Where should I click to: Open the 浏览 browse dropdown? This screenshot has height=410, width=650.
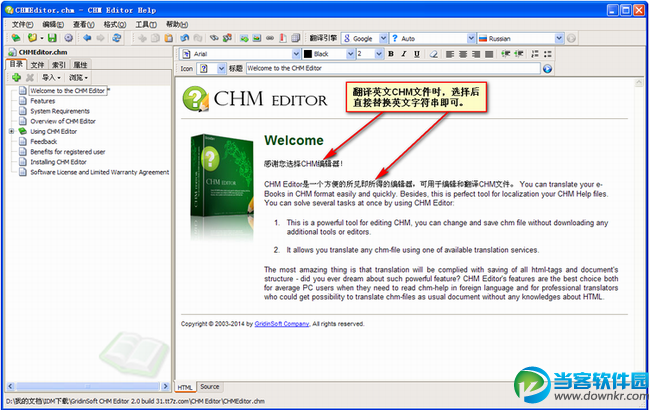78,78
